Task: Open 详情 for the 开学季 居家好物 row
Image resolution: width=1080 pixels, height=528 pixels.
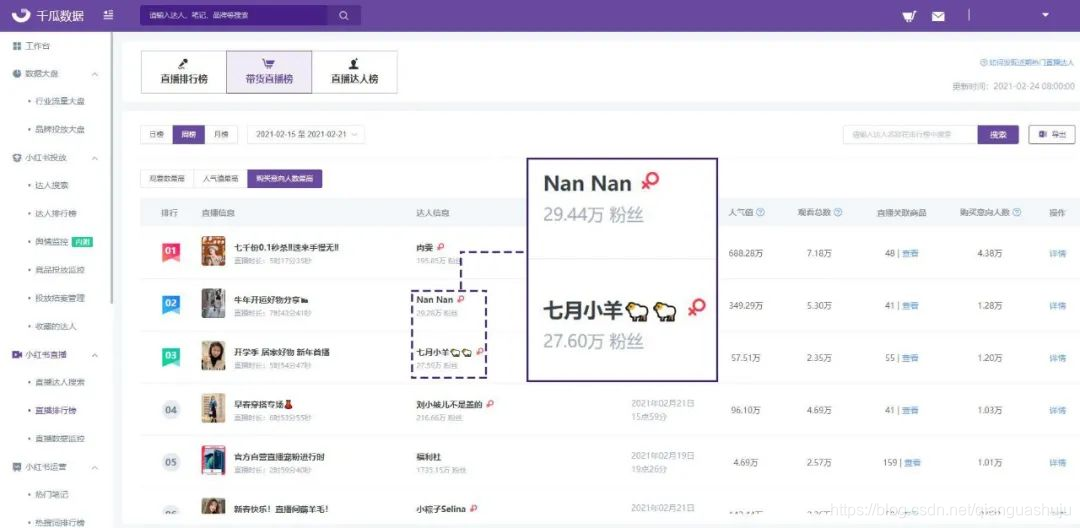Action: point(1057,358)
